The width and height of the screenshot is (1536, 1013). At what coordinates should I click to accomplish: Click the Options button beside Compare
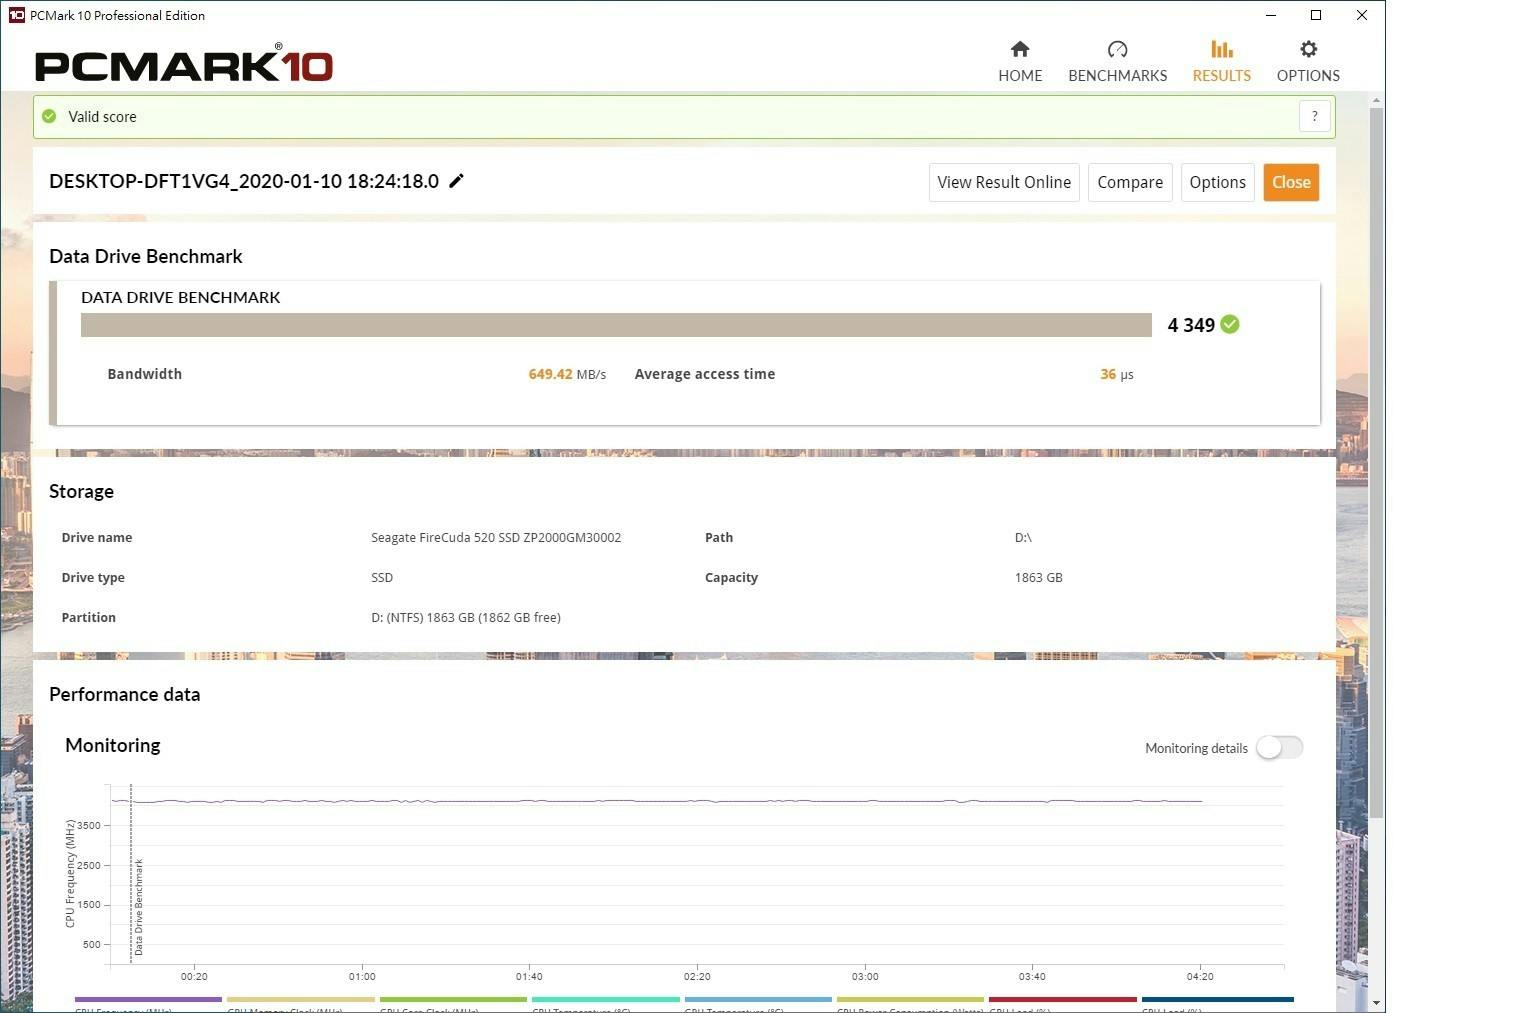click(x=1217, y=182)
